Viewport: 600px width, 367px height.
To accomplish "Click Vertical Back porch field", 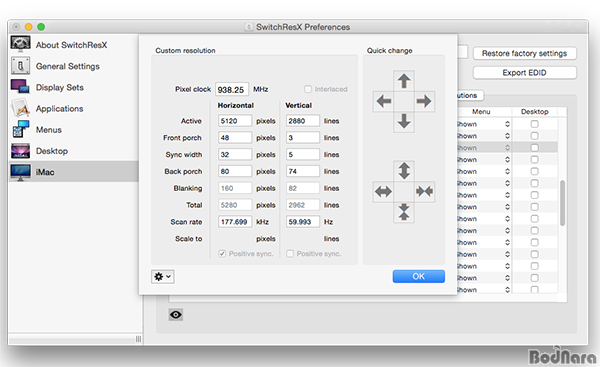I will click(303, 171).
